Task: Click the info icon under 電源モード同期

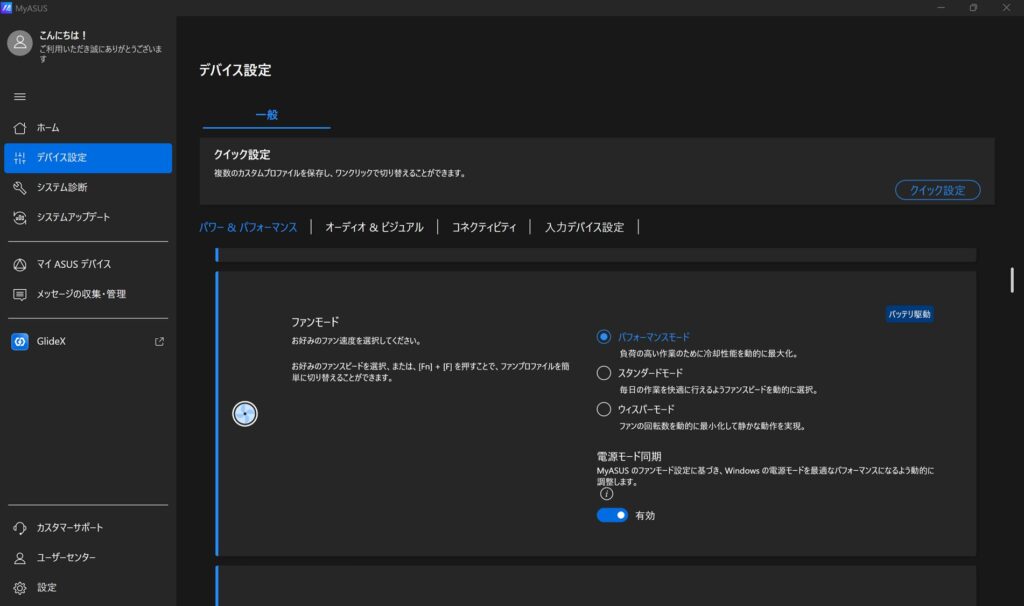Action: pyautogui.click(x=605, y=494)
